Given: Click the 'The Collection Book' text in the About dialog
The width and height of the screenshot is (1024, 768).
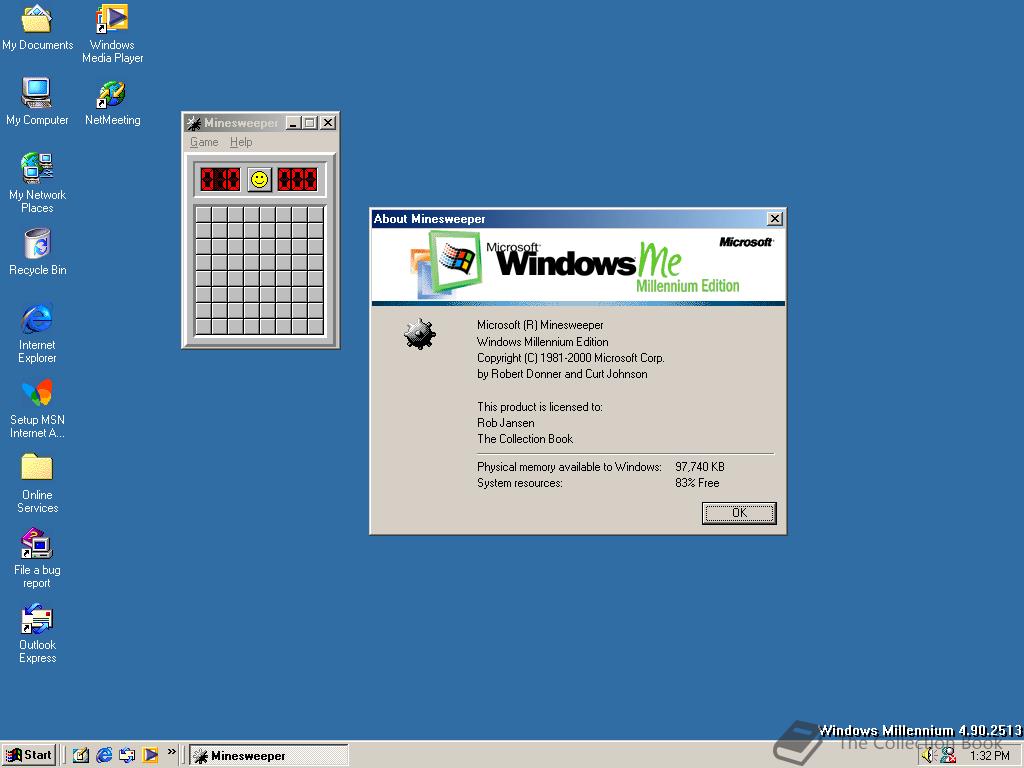Looking at the screenshot, I should pos(524,439).
